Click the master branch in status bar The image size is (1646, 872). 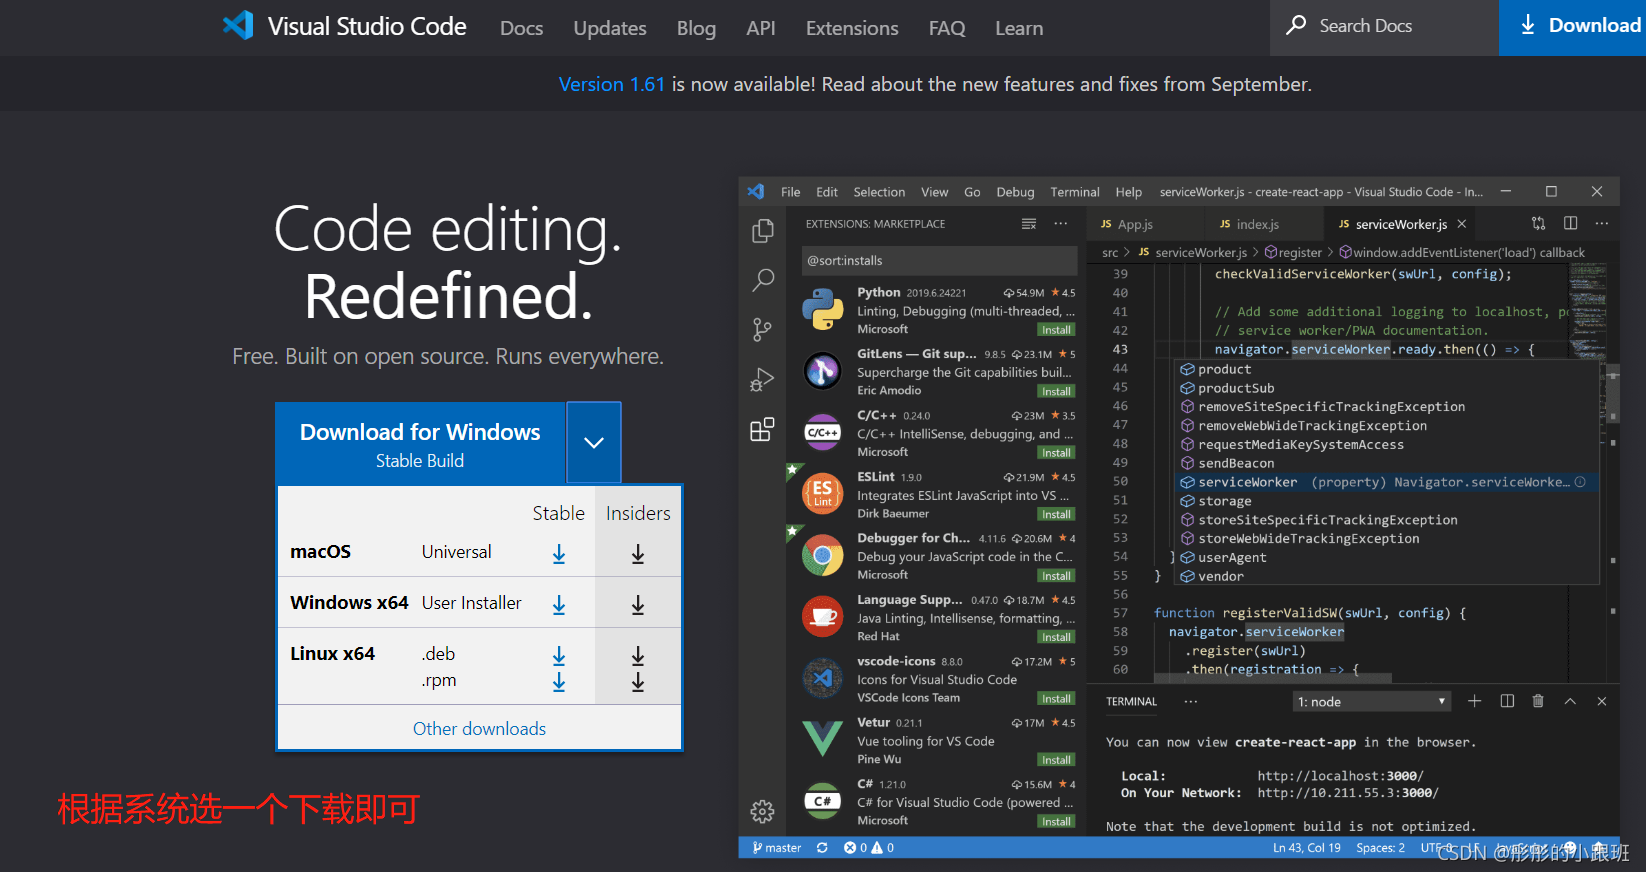pos(777,848)
